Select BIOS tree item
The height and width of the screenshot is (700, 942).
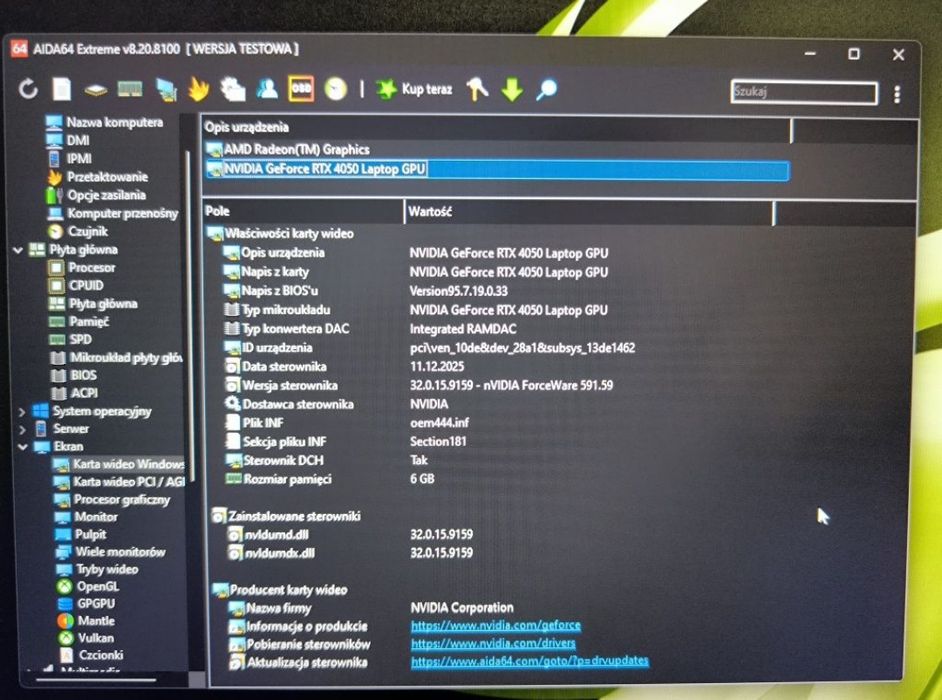tap(73, 376)
